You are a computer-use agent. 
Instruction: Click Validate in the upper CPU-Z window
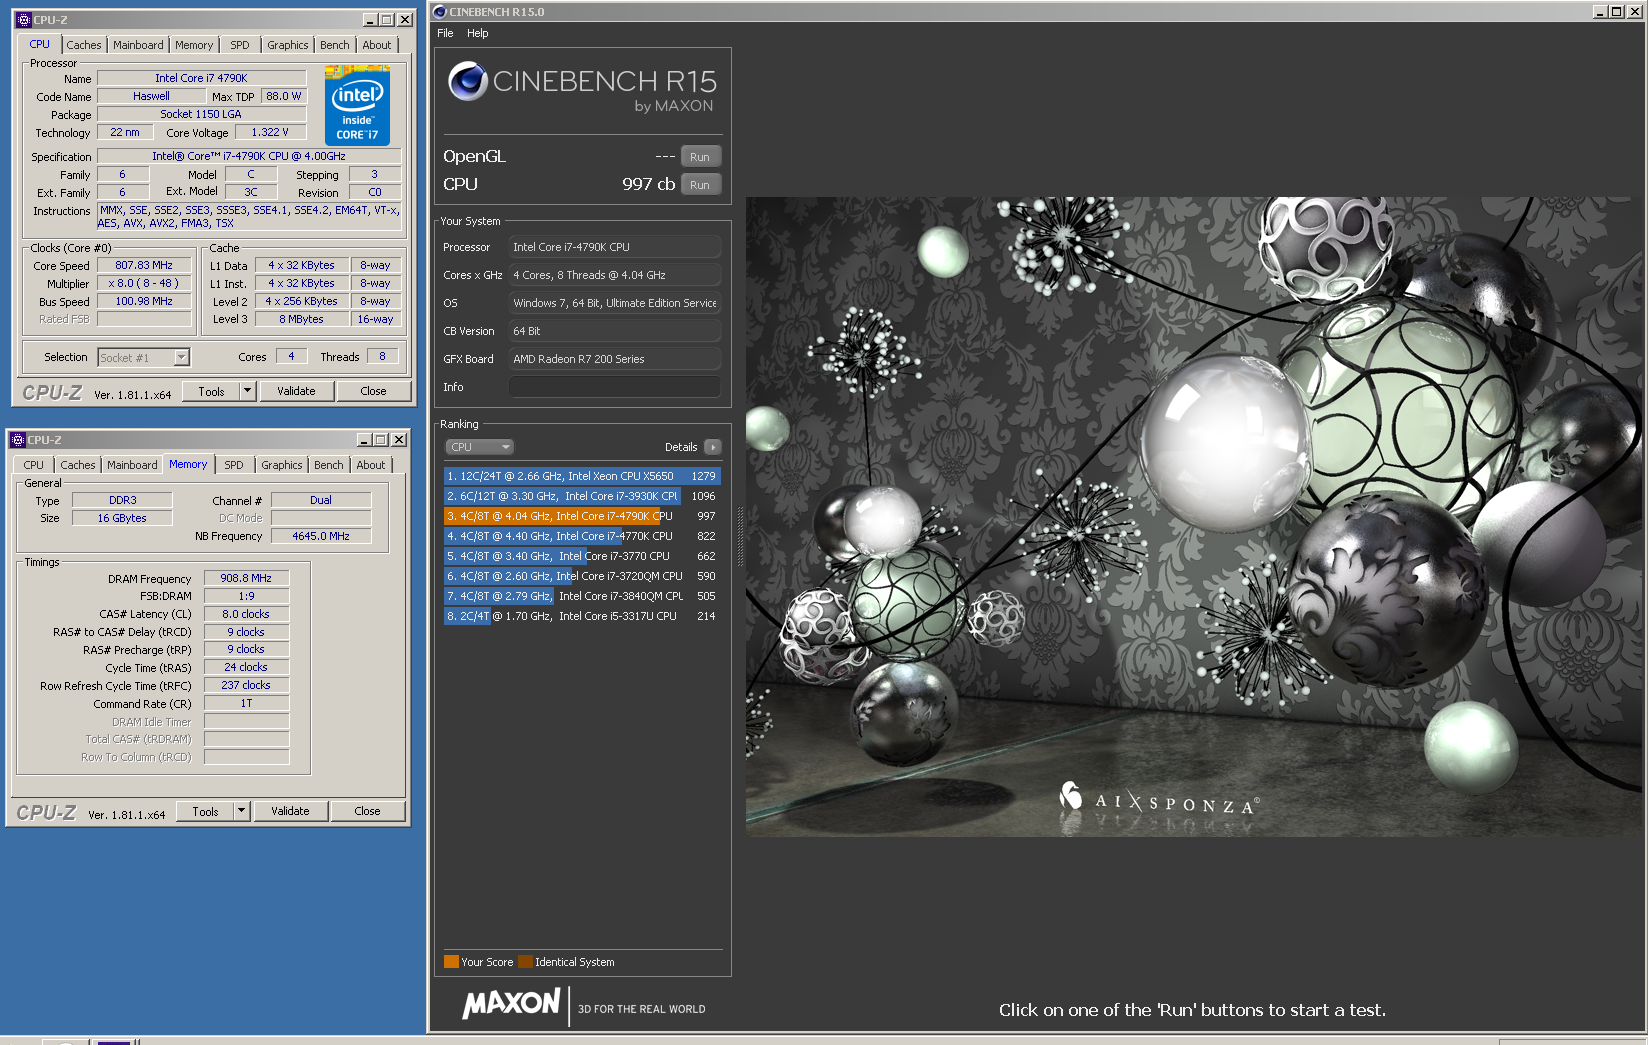pyautogui.click(x=296, y=391)
